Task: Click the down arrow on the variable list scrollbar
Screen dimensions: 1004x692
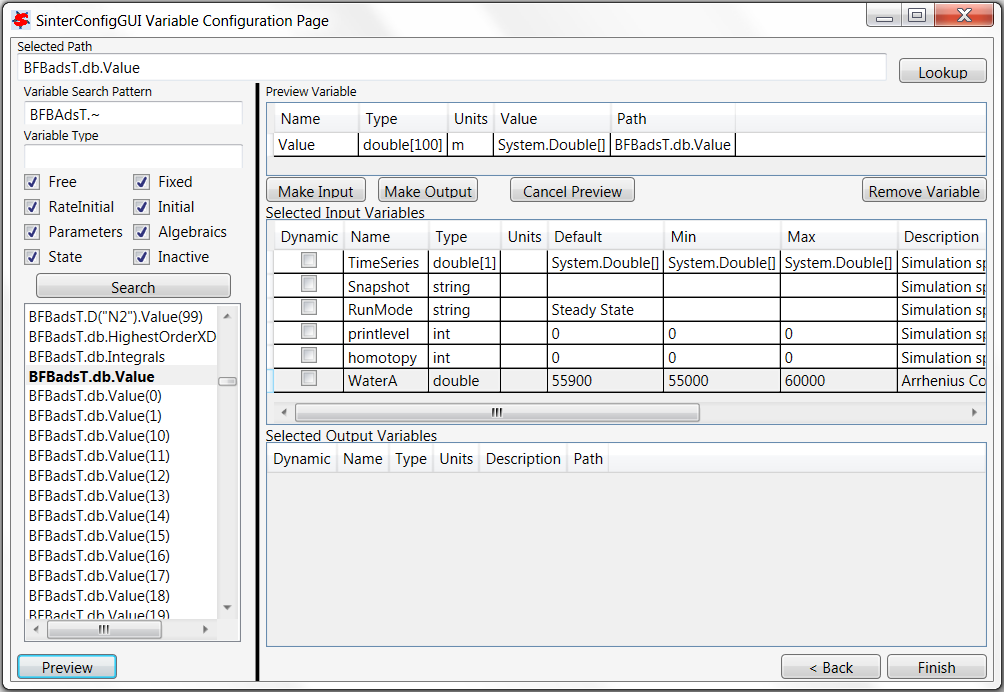Action: pos(228,607)
